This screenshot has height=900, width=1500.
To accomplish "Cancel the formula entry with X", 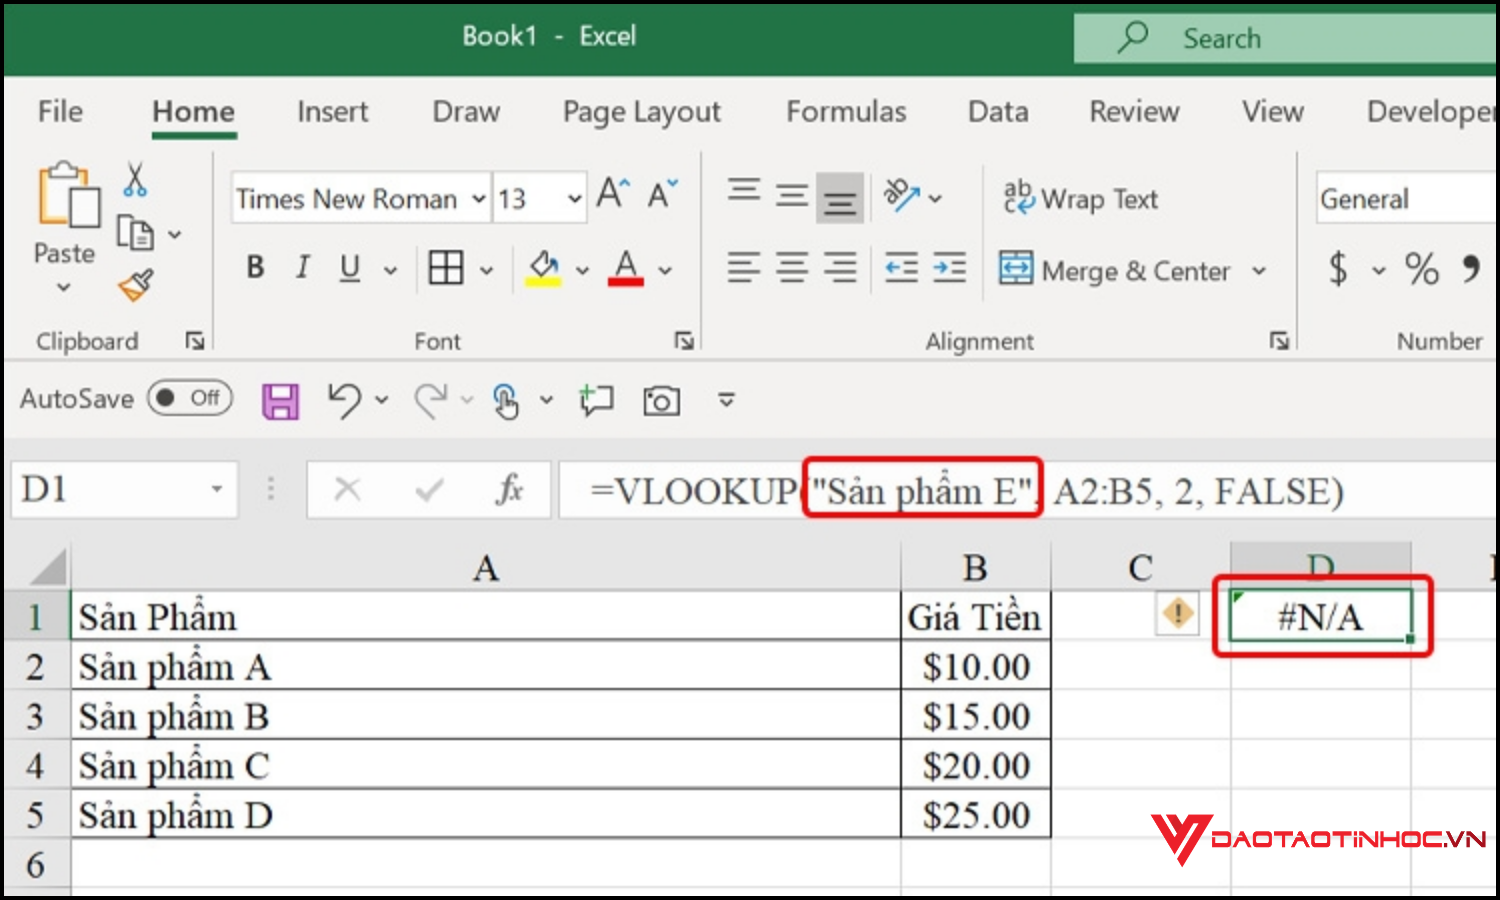I will (347, 489).
